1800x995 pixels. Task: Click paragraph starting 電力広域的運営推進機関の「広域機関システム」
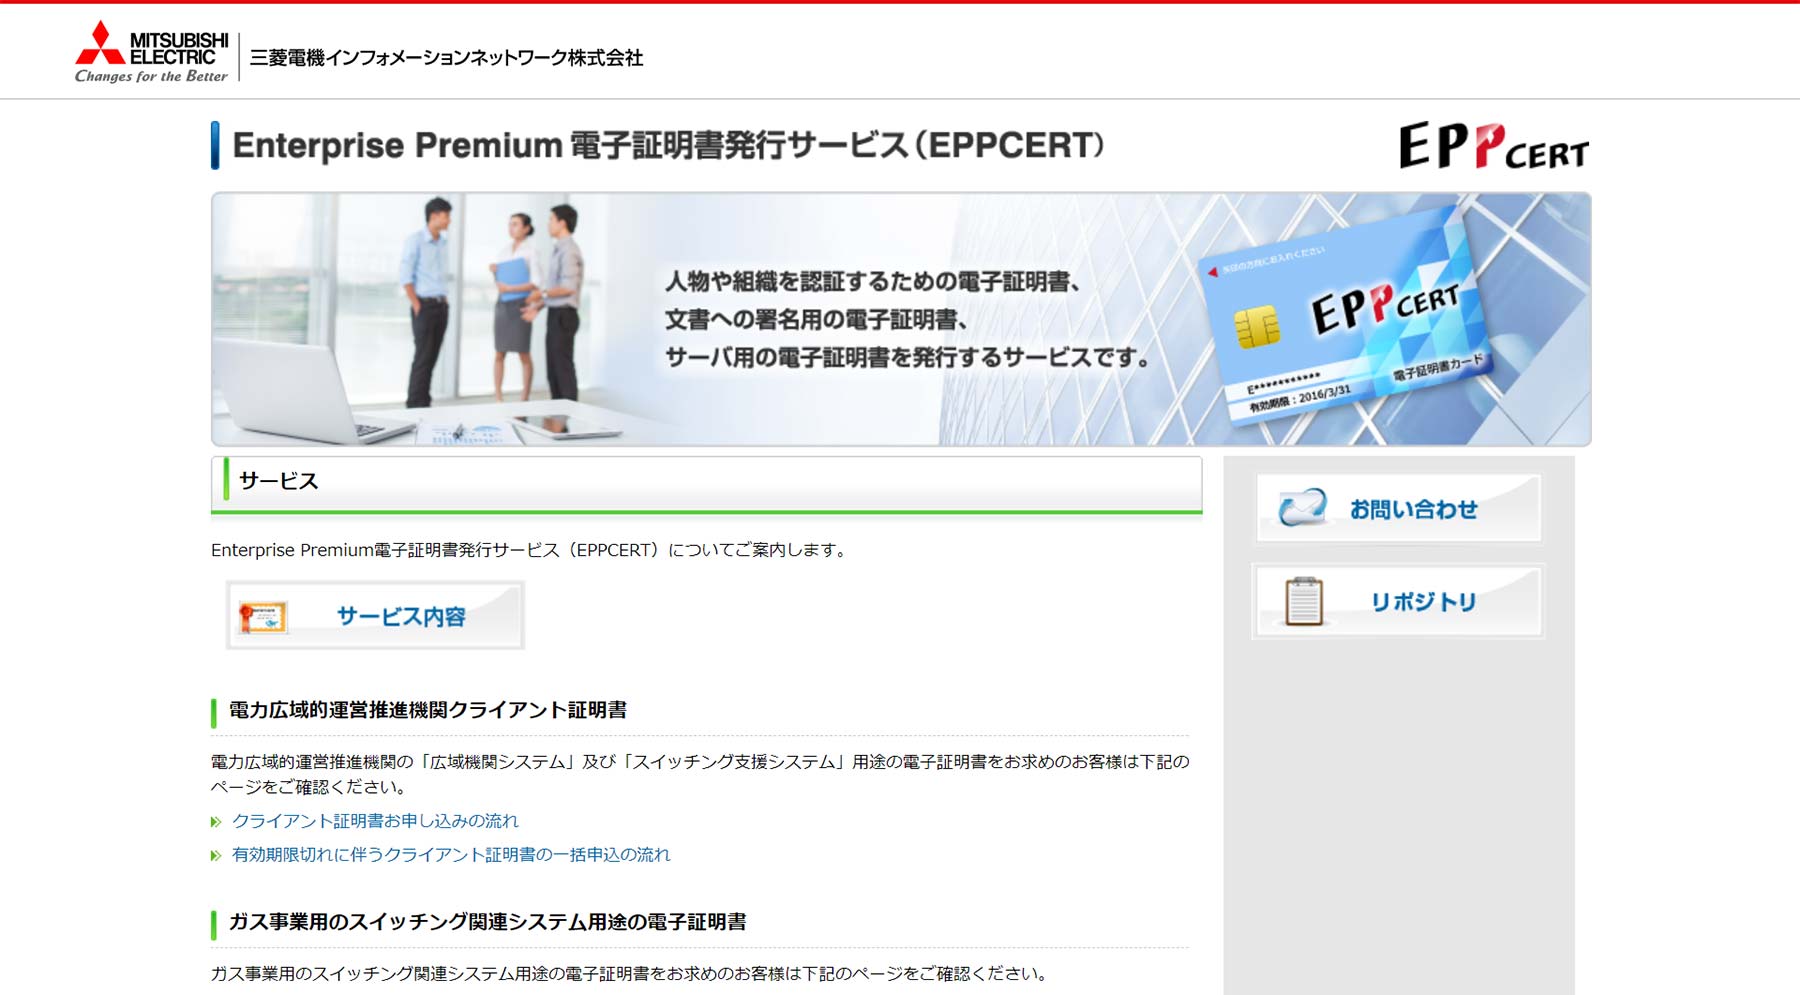[700, 774]
